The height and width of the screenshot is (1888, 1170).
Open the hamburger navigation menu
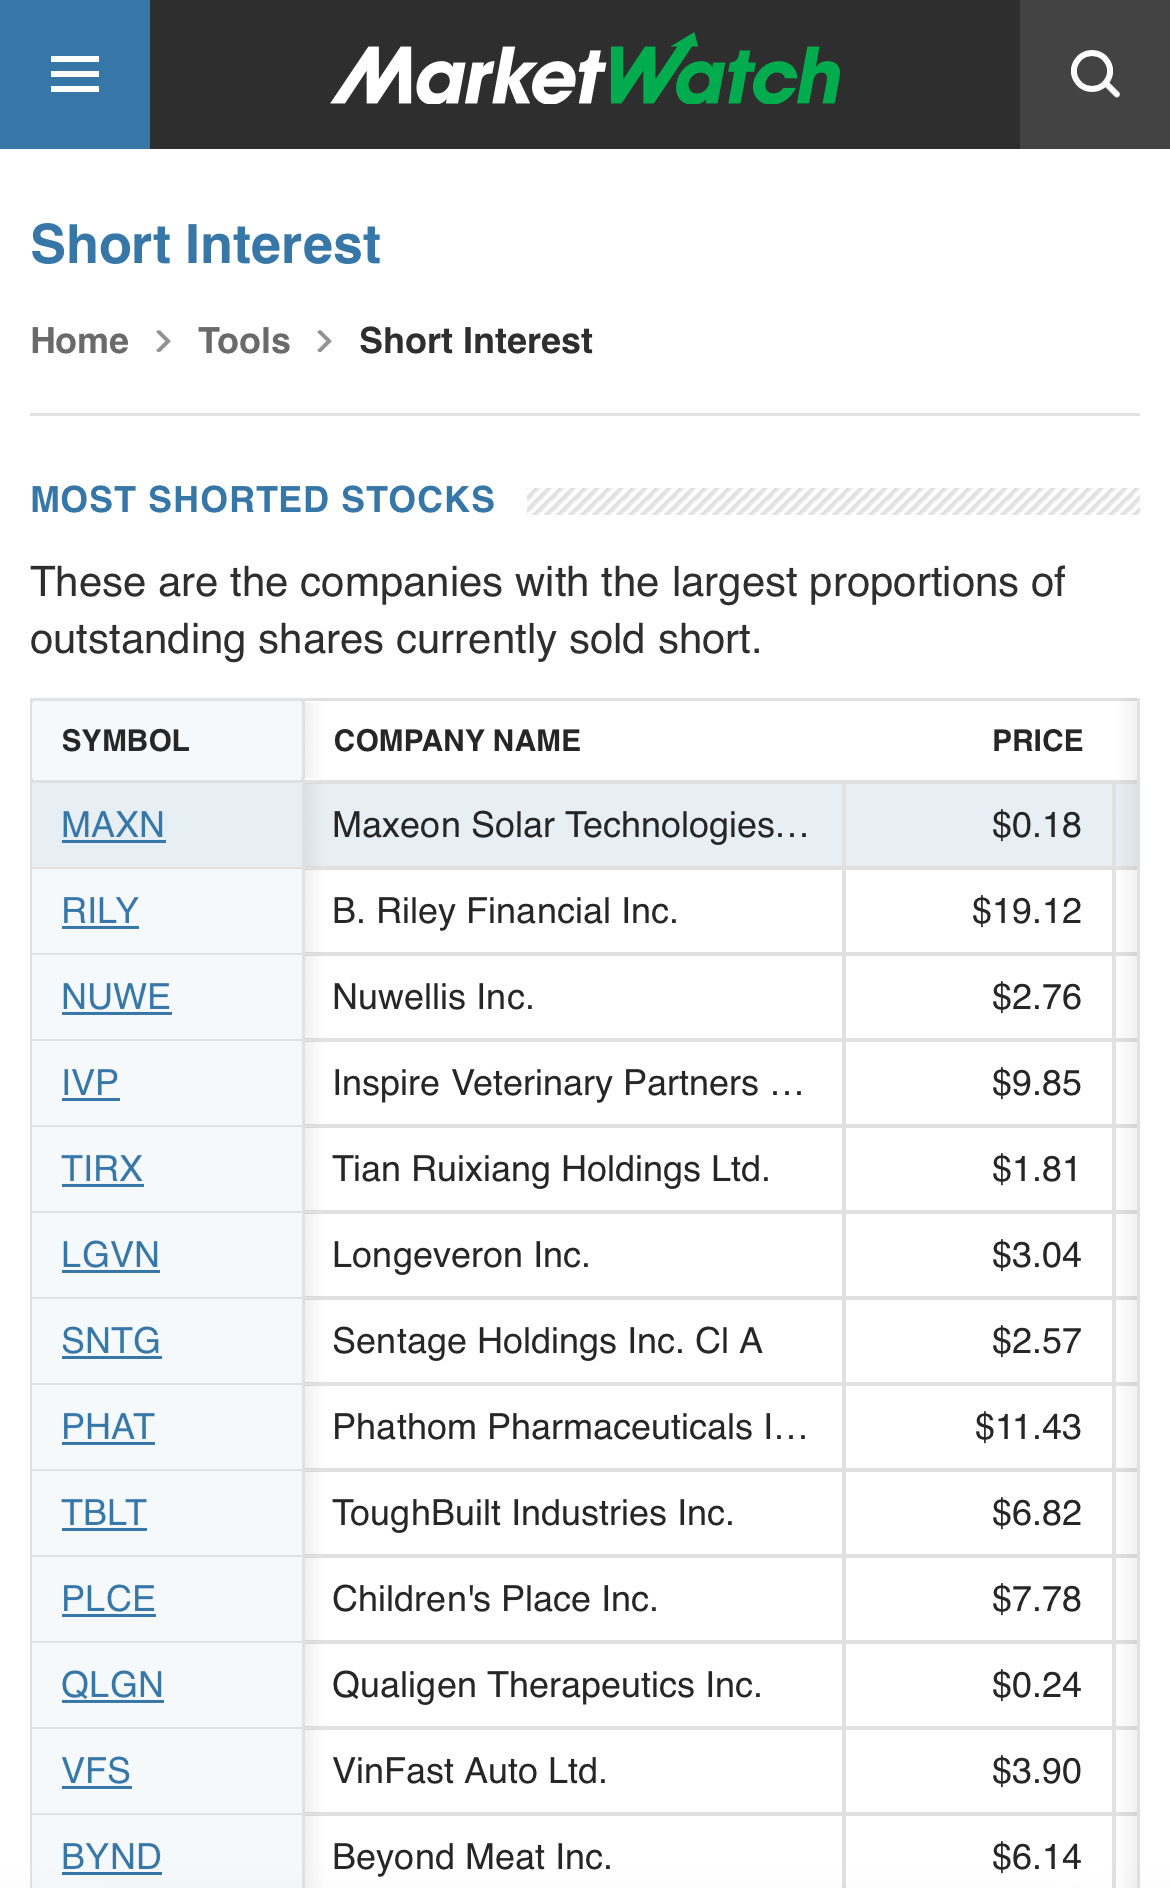tap(75, 74)
